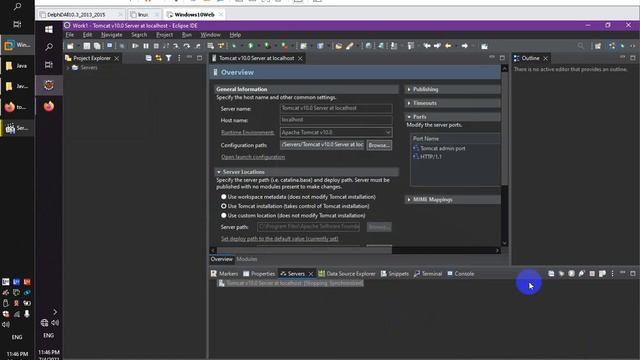Click the editor horizontal scrollbar
This screenshot has height=360, width=640.
304,250
